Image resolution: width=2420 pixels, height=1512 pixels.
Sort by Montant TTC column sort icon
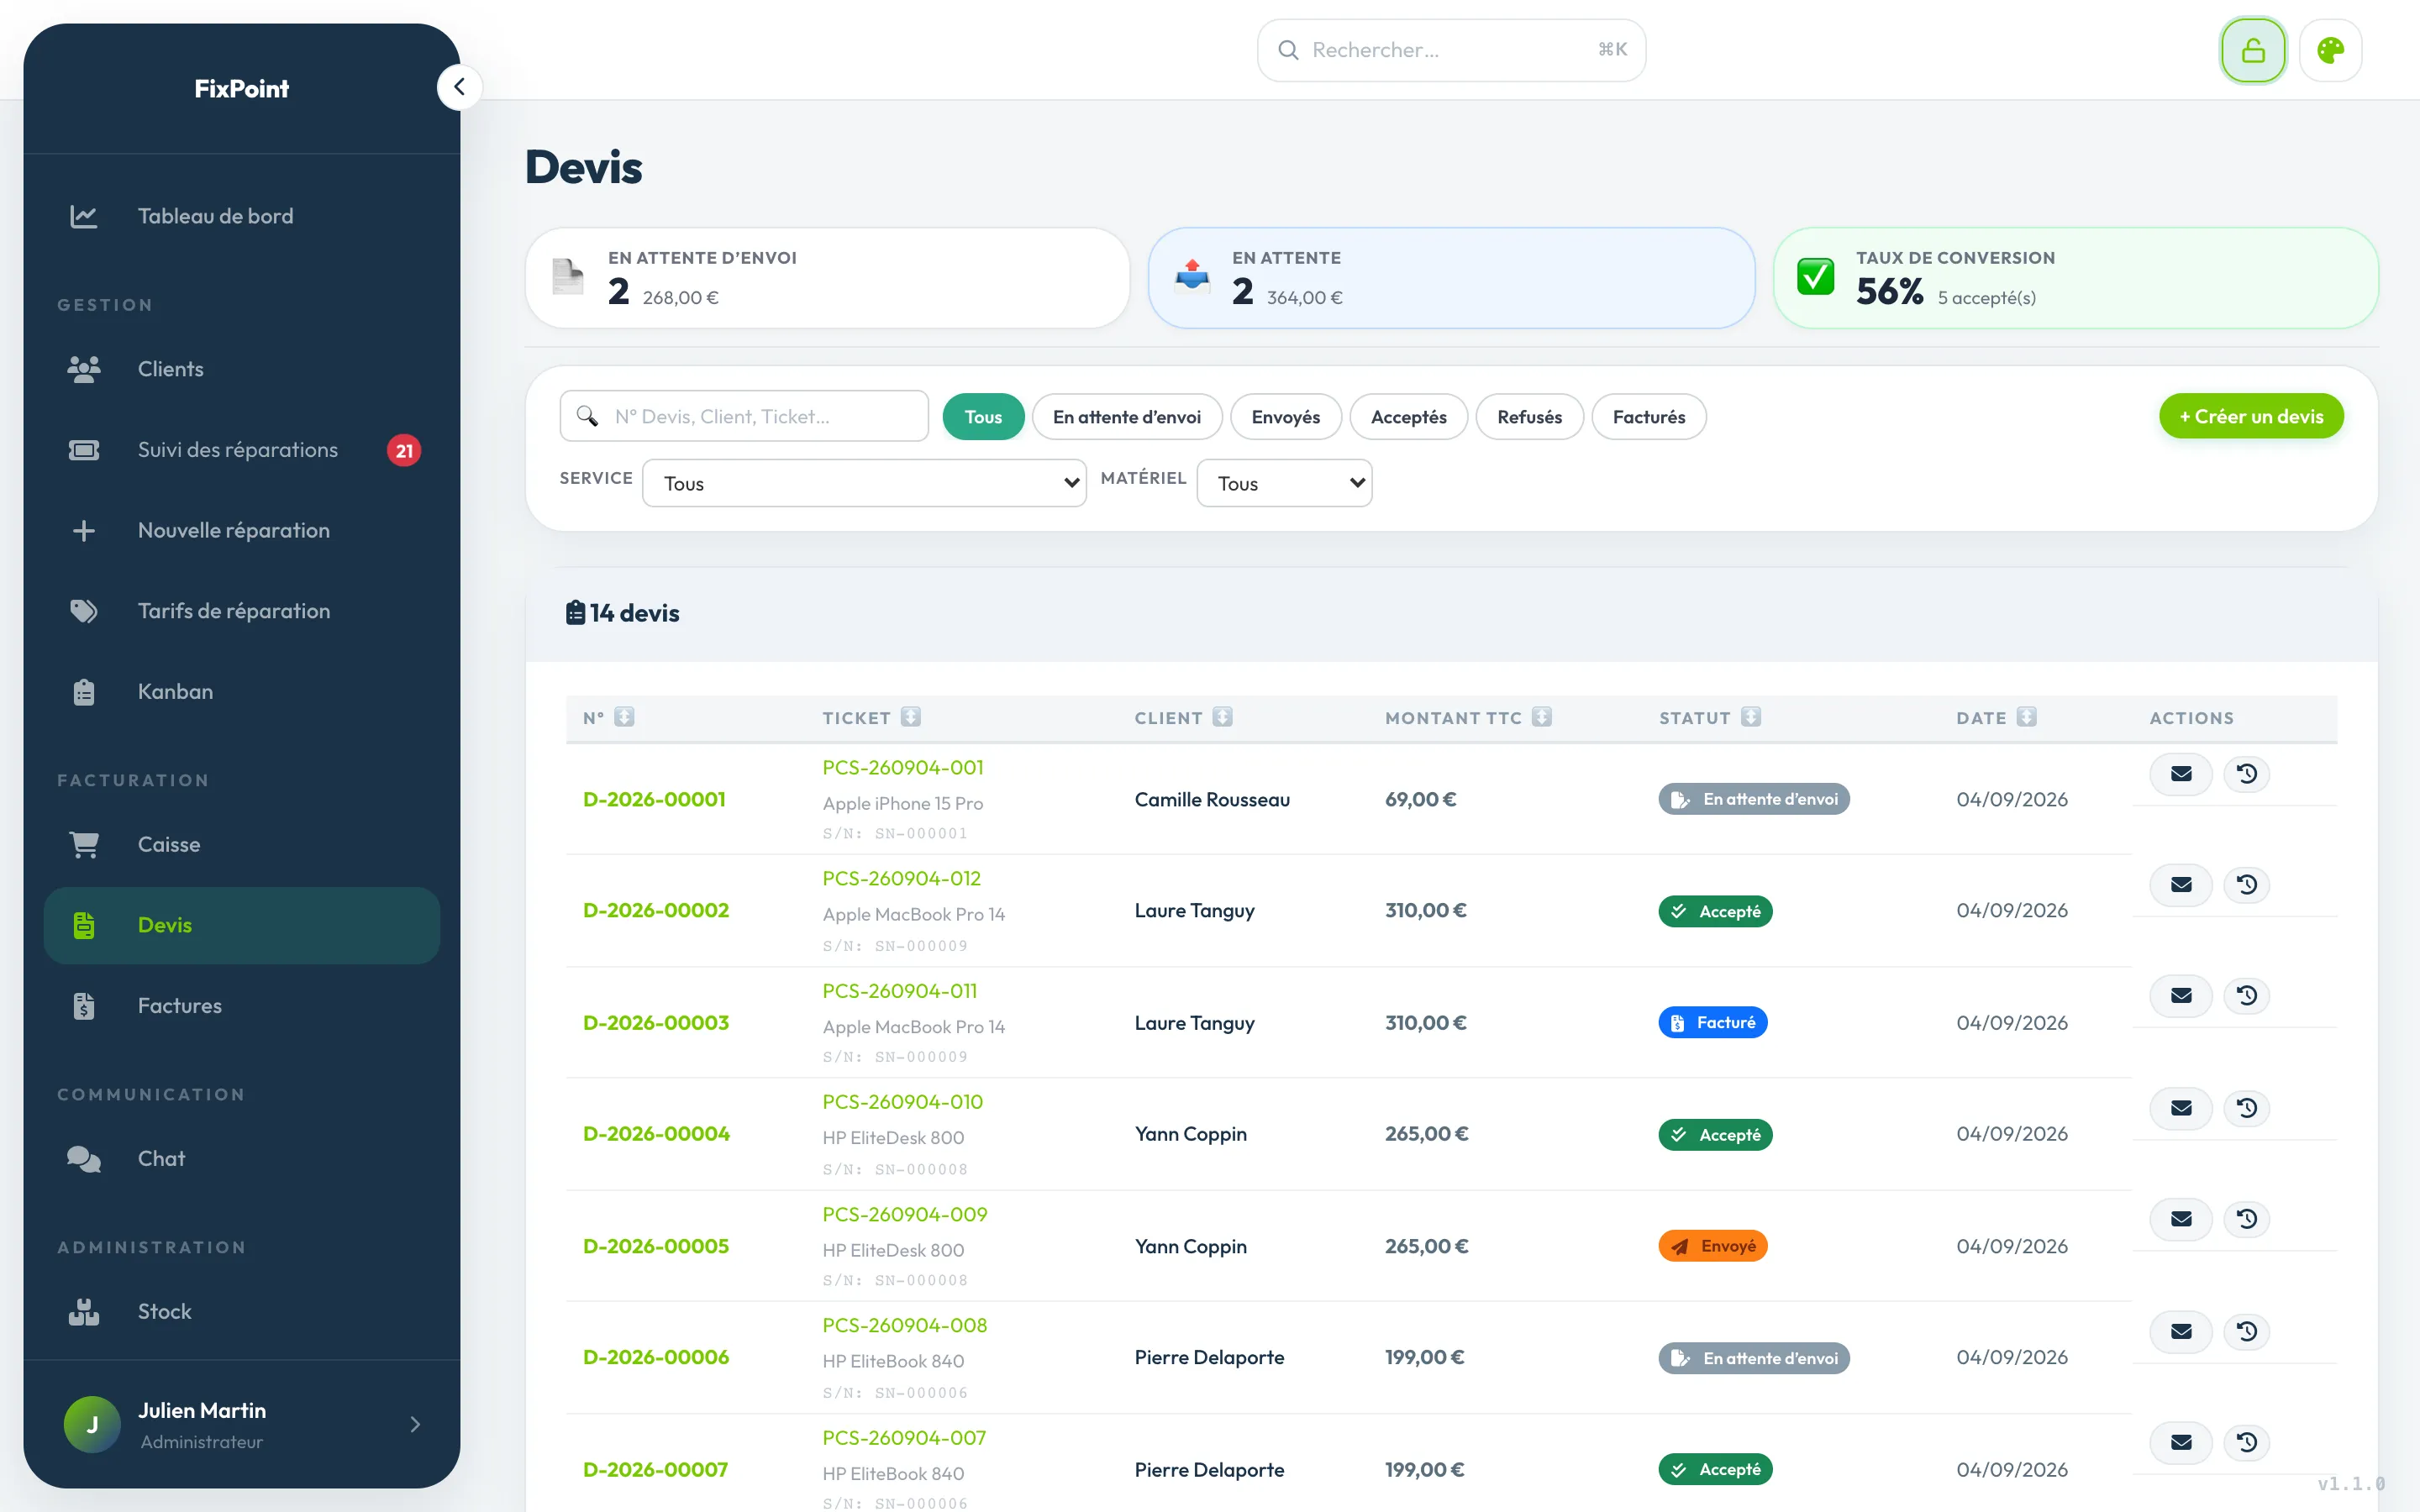pyautogui.click(x=1542, y=717)
